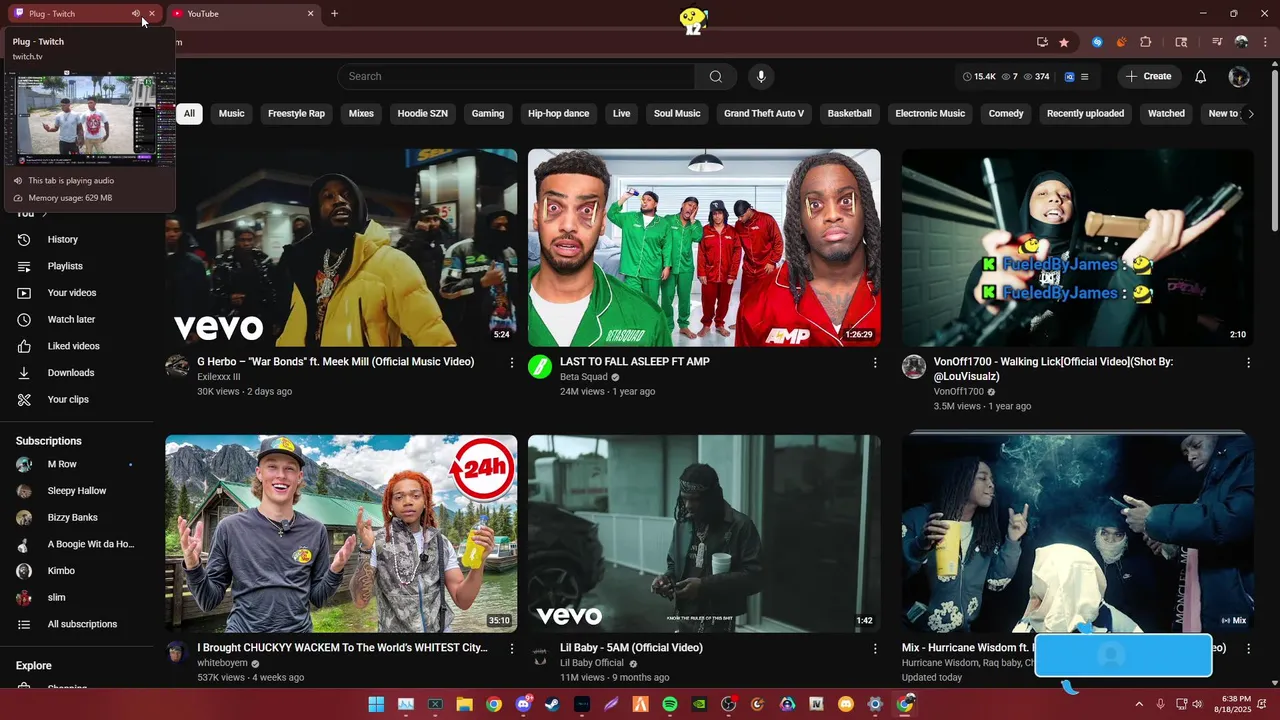Image resolution: width=1280 pixels, height=720 pixels.
Task: Select the Music filter chip
Action: tap(232, 113)
